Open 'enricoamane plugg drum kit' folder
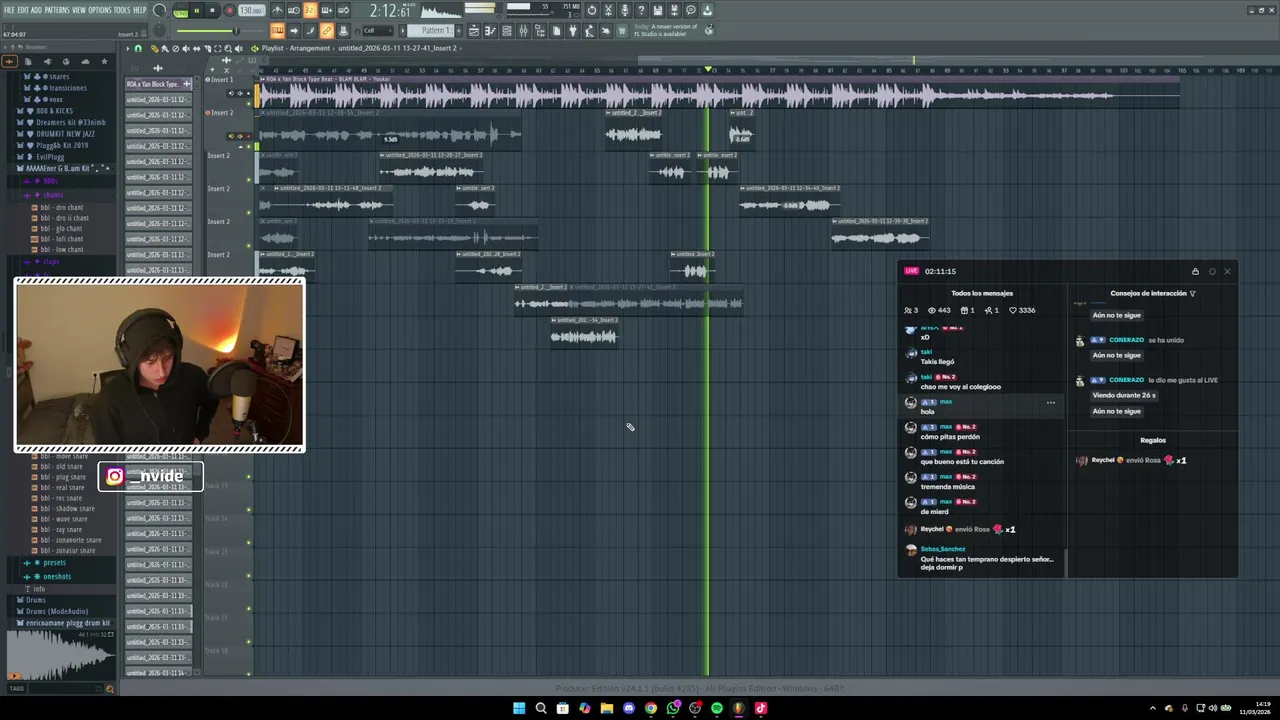The height and width of the screenshot is (720, 1280). pos(67,623)
